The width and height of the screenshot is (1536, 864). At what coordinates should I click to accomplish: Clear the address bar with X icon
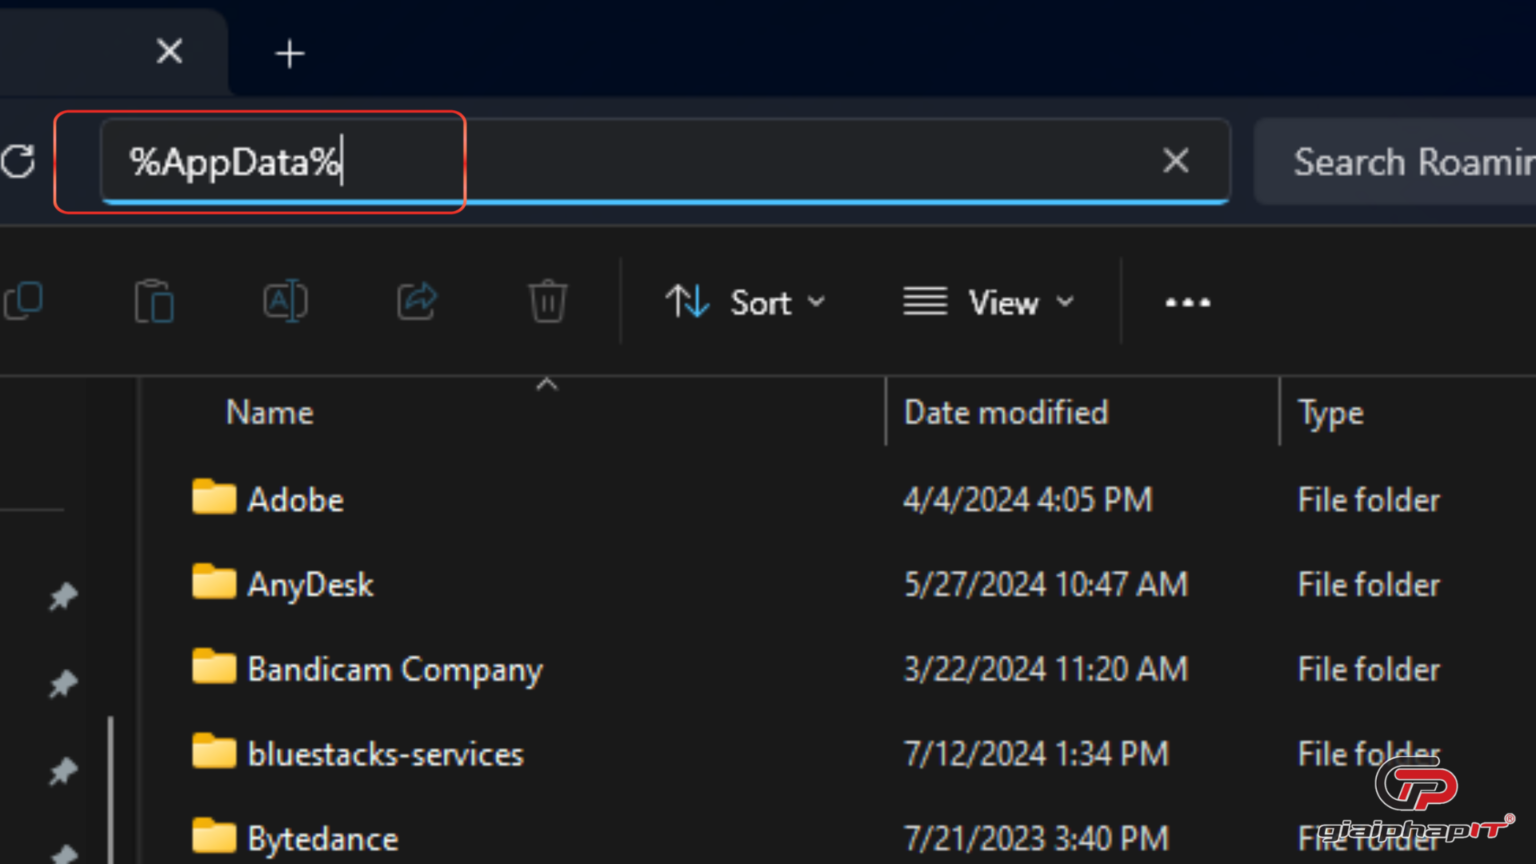tap(1176, 160)
